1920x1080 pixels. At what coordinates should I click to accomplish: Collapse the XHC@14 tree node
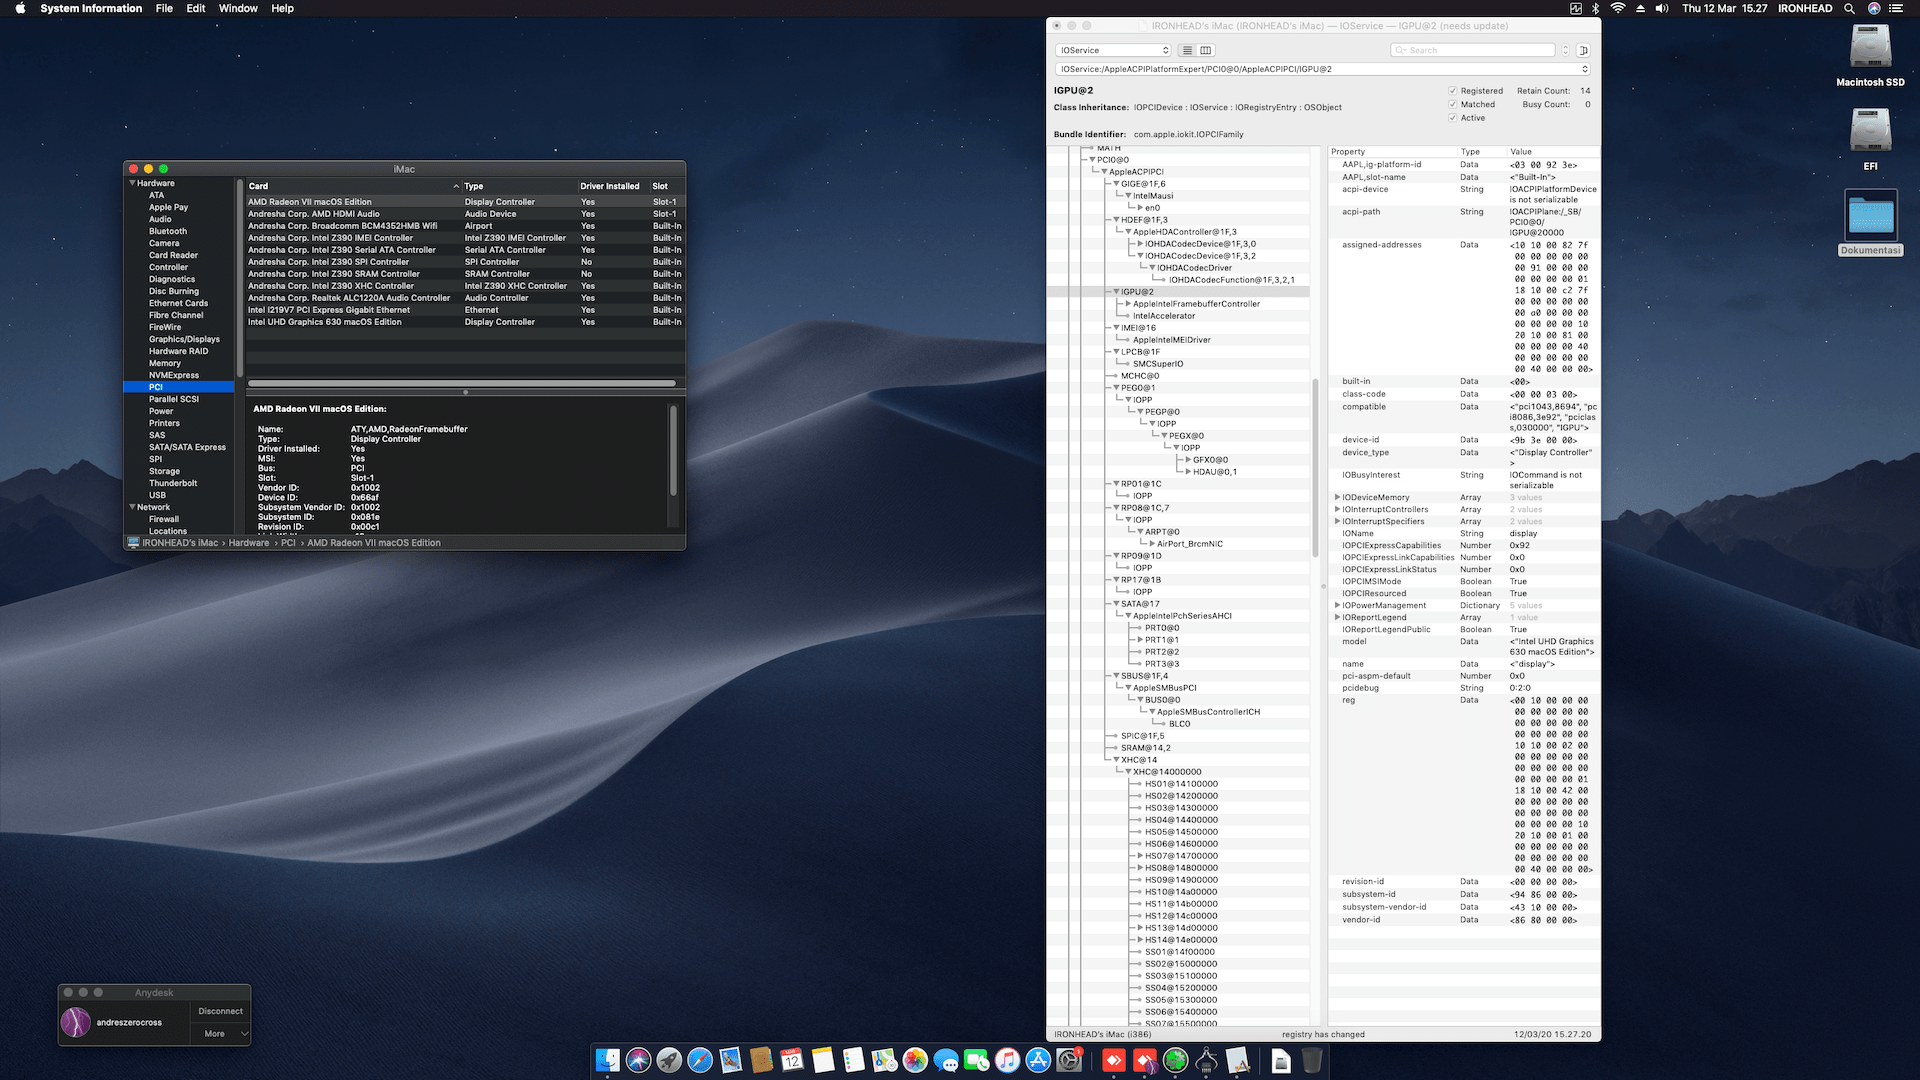point(1116,760)
